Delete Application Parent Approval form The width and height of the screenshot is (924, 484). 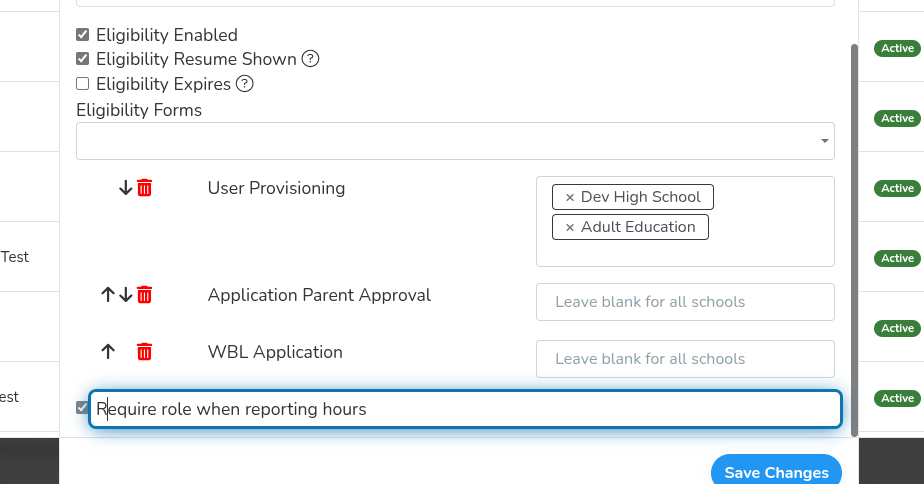144,295
